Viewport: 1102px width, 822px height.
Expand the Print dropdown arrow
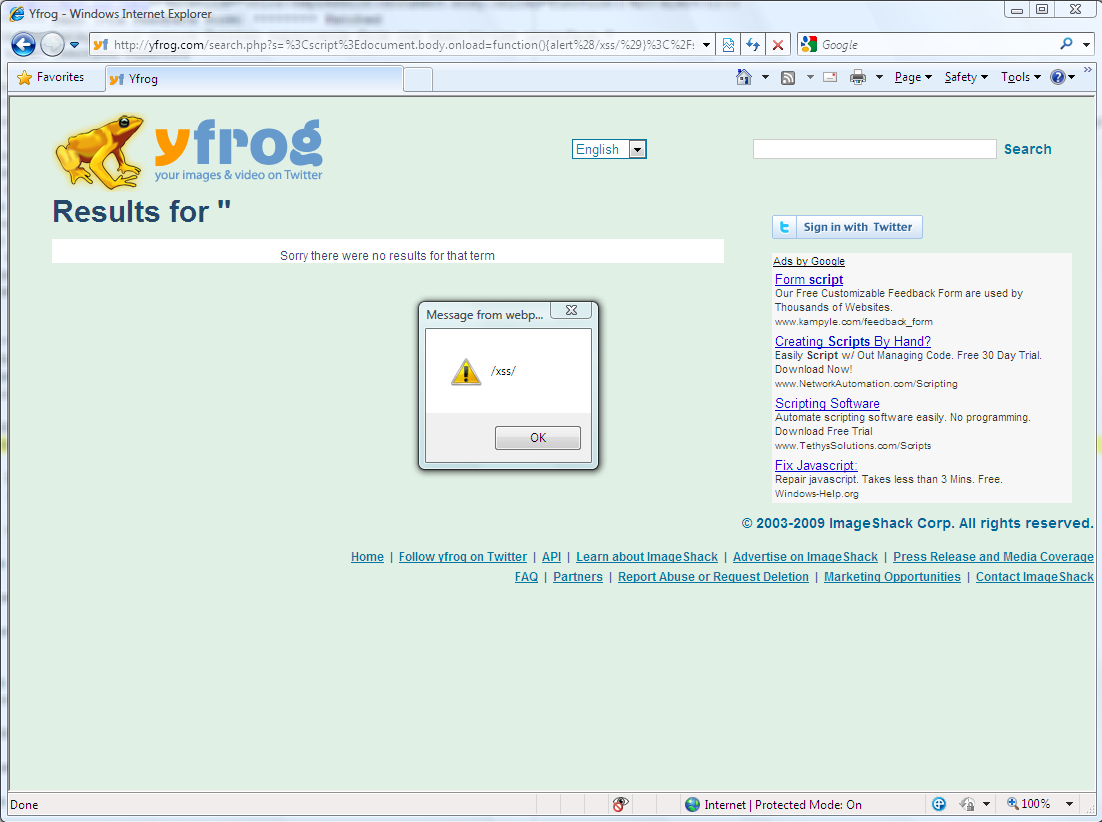coord(879,77)
